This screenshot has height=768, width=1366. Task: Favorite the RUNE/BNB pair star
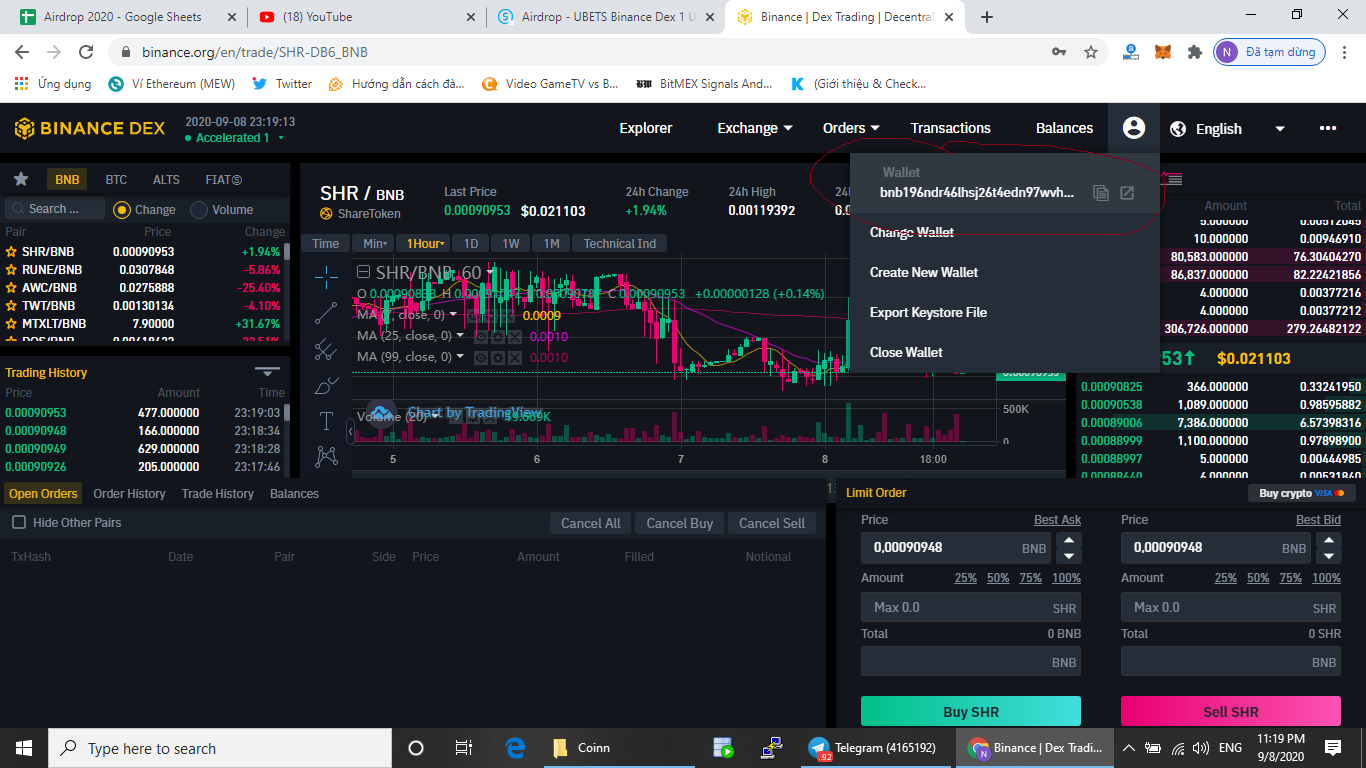click(12, 270)
